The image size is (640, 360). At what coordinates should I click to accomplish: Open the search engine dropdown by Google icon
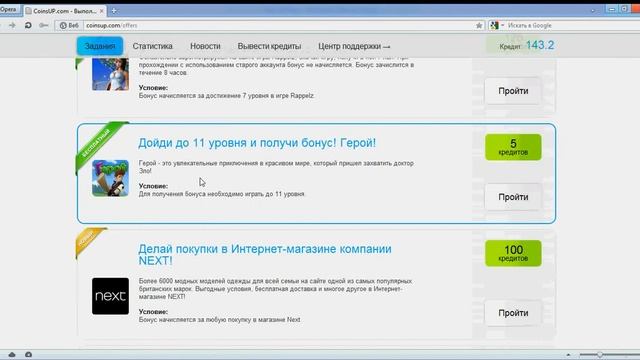(497, 25)
